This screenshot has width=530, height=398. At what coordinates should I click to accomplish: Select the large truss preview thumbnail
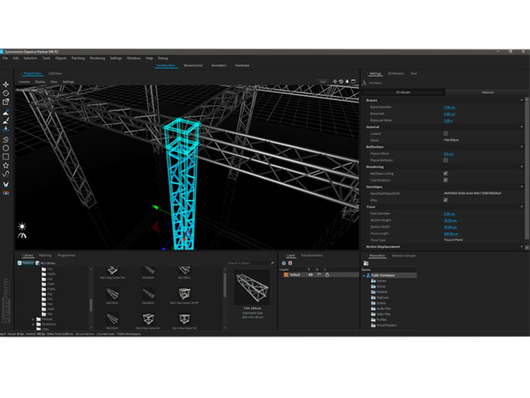252,287
